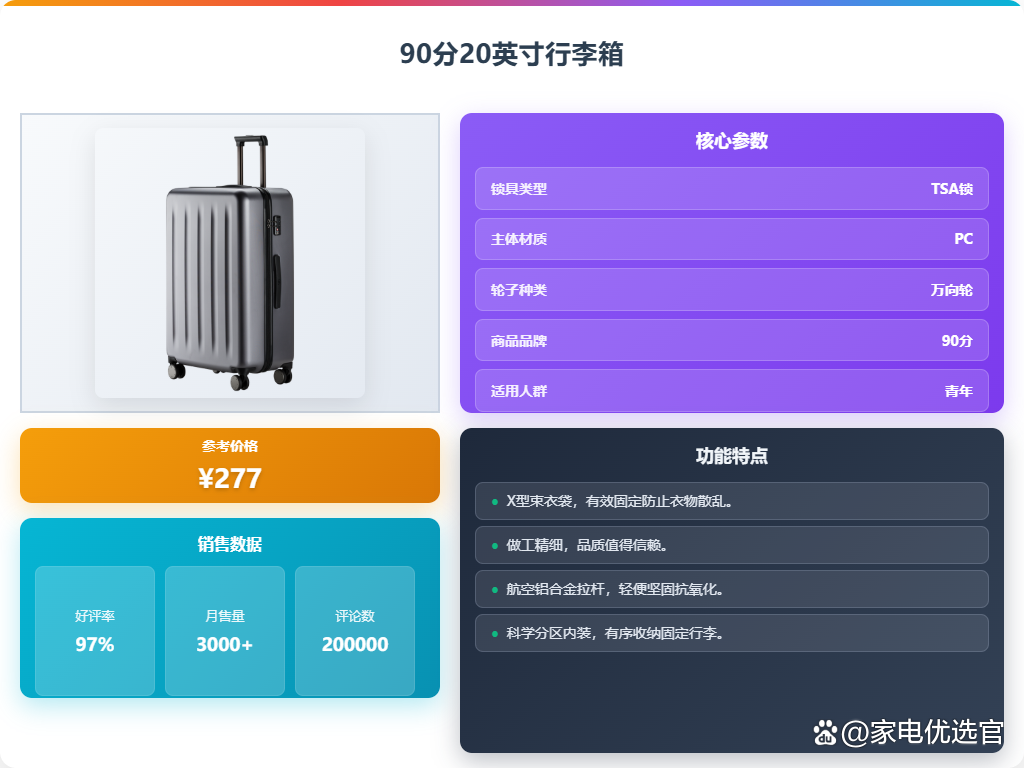The height and width of the screenshot is (768, 1024).
Task: Click the 销售数据 section heading
Action: coord(230,544)
